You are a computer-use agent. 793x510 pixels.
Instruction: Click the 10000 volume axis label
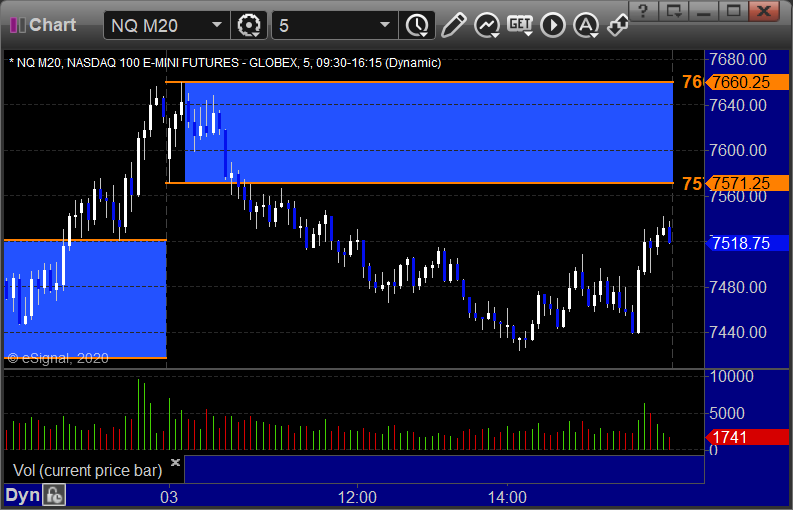click(731, 377)
